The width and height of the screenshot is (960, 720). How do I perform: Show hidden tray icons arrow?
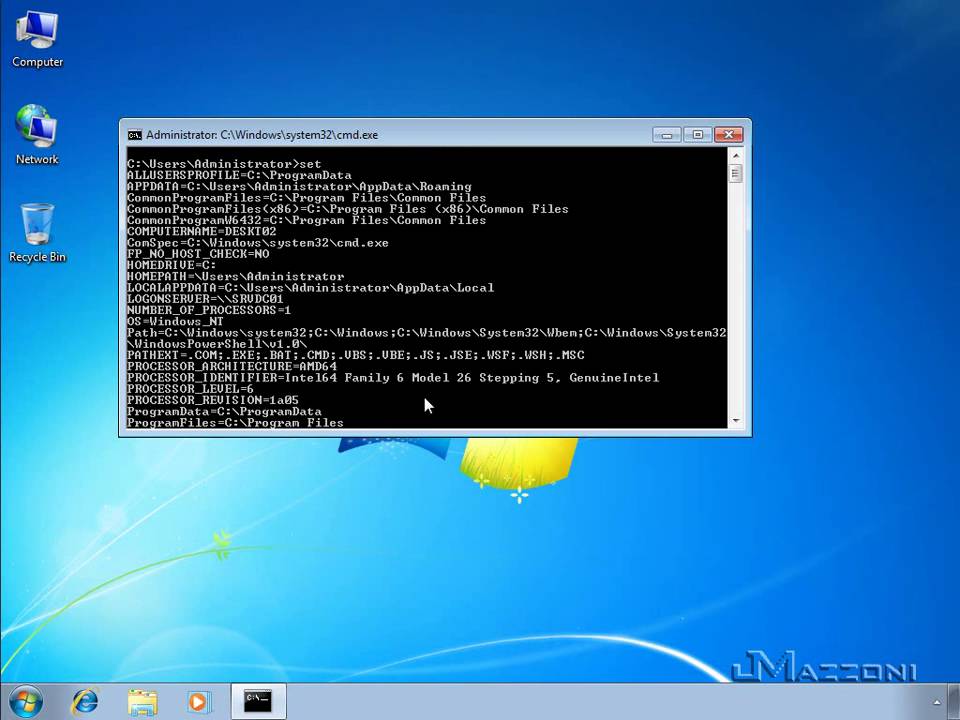(x=937, y=702)
